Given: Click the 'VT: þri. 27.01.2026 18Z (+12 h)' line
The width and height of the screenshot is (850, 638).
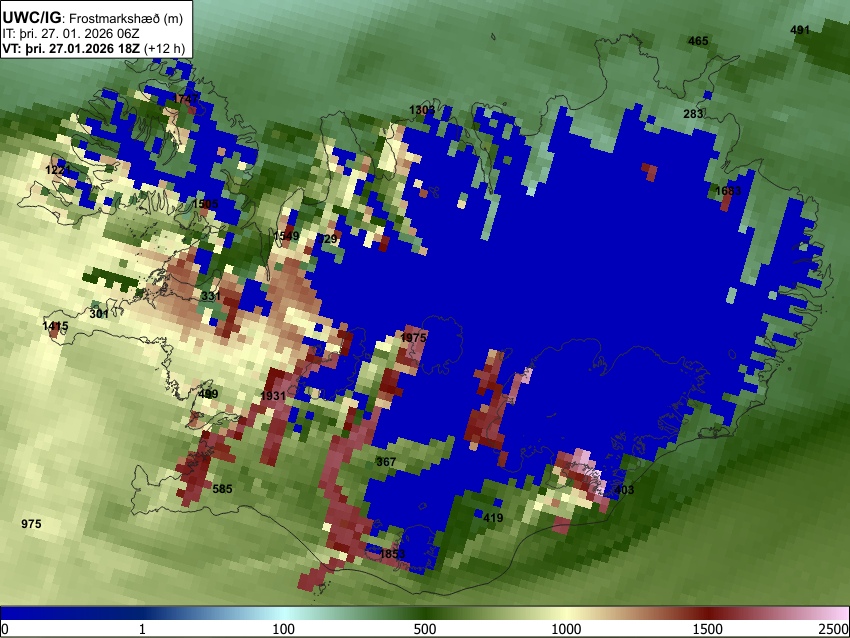Looking at the screenshot, I should point(94,48).
